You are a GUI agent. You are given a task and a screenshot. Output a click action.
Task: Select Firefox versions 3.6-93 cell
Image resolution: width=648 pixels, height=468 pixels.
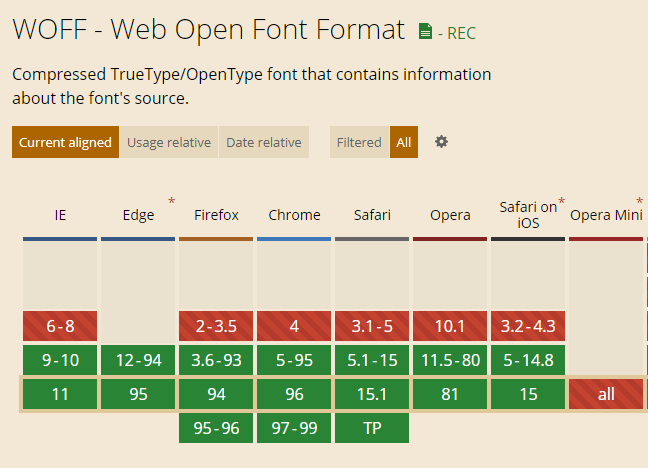(x=216, y=360)
